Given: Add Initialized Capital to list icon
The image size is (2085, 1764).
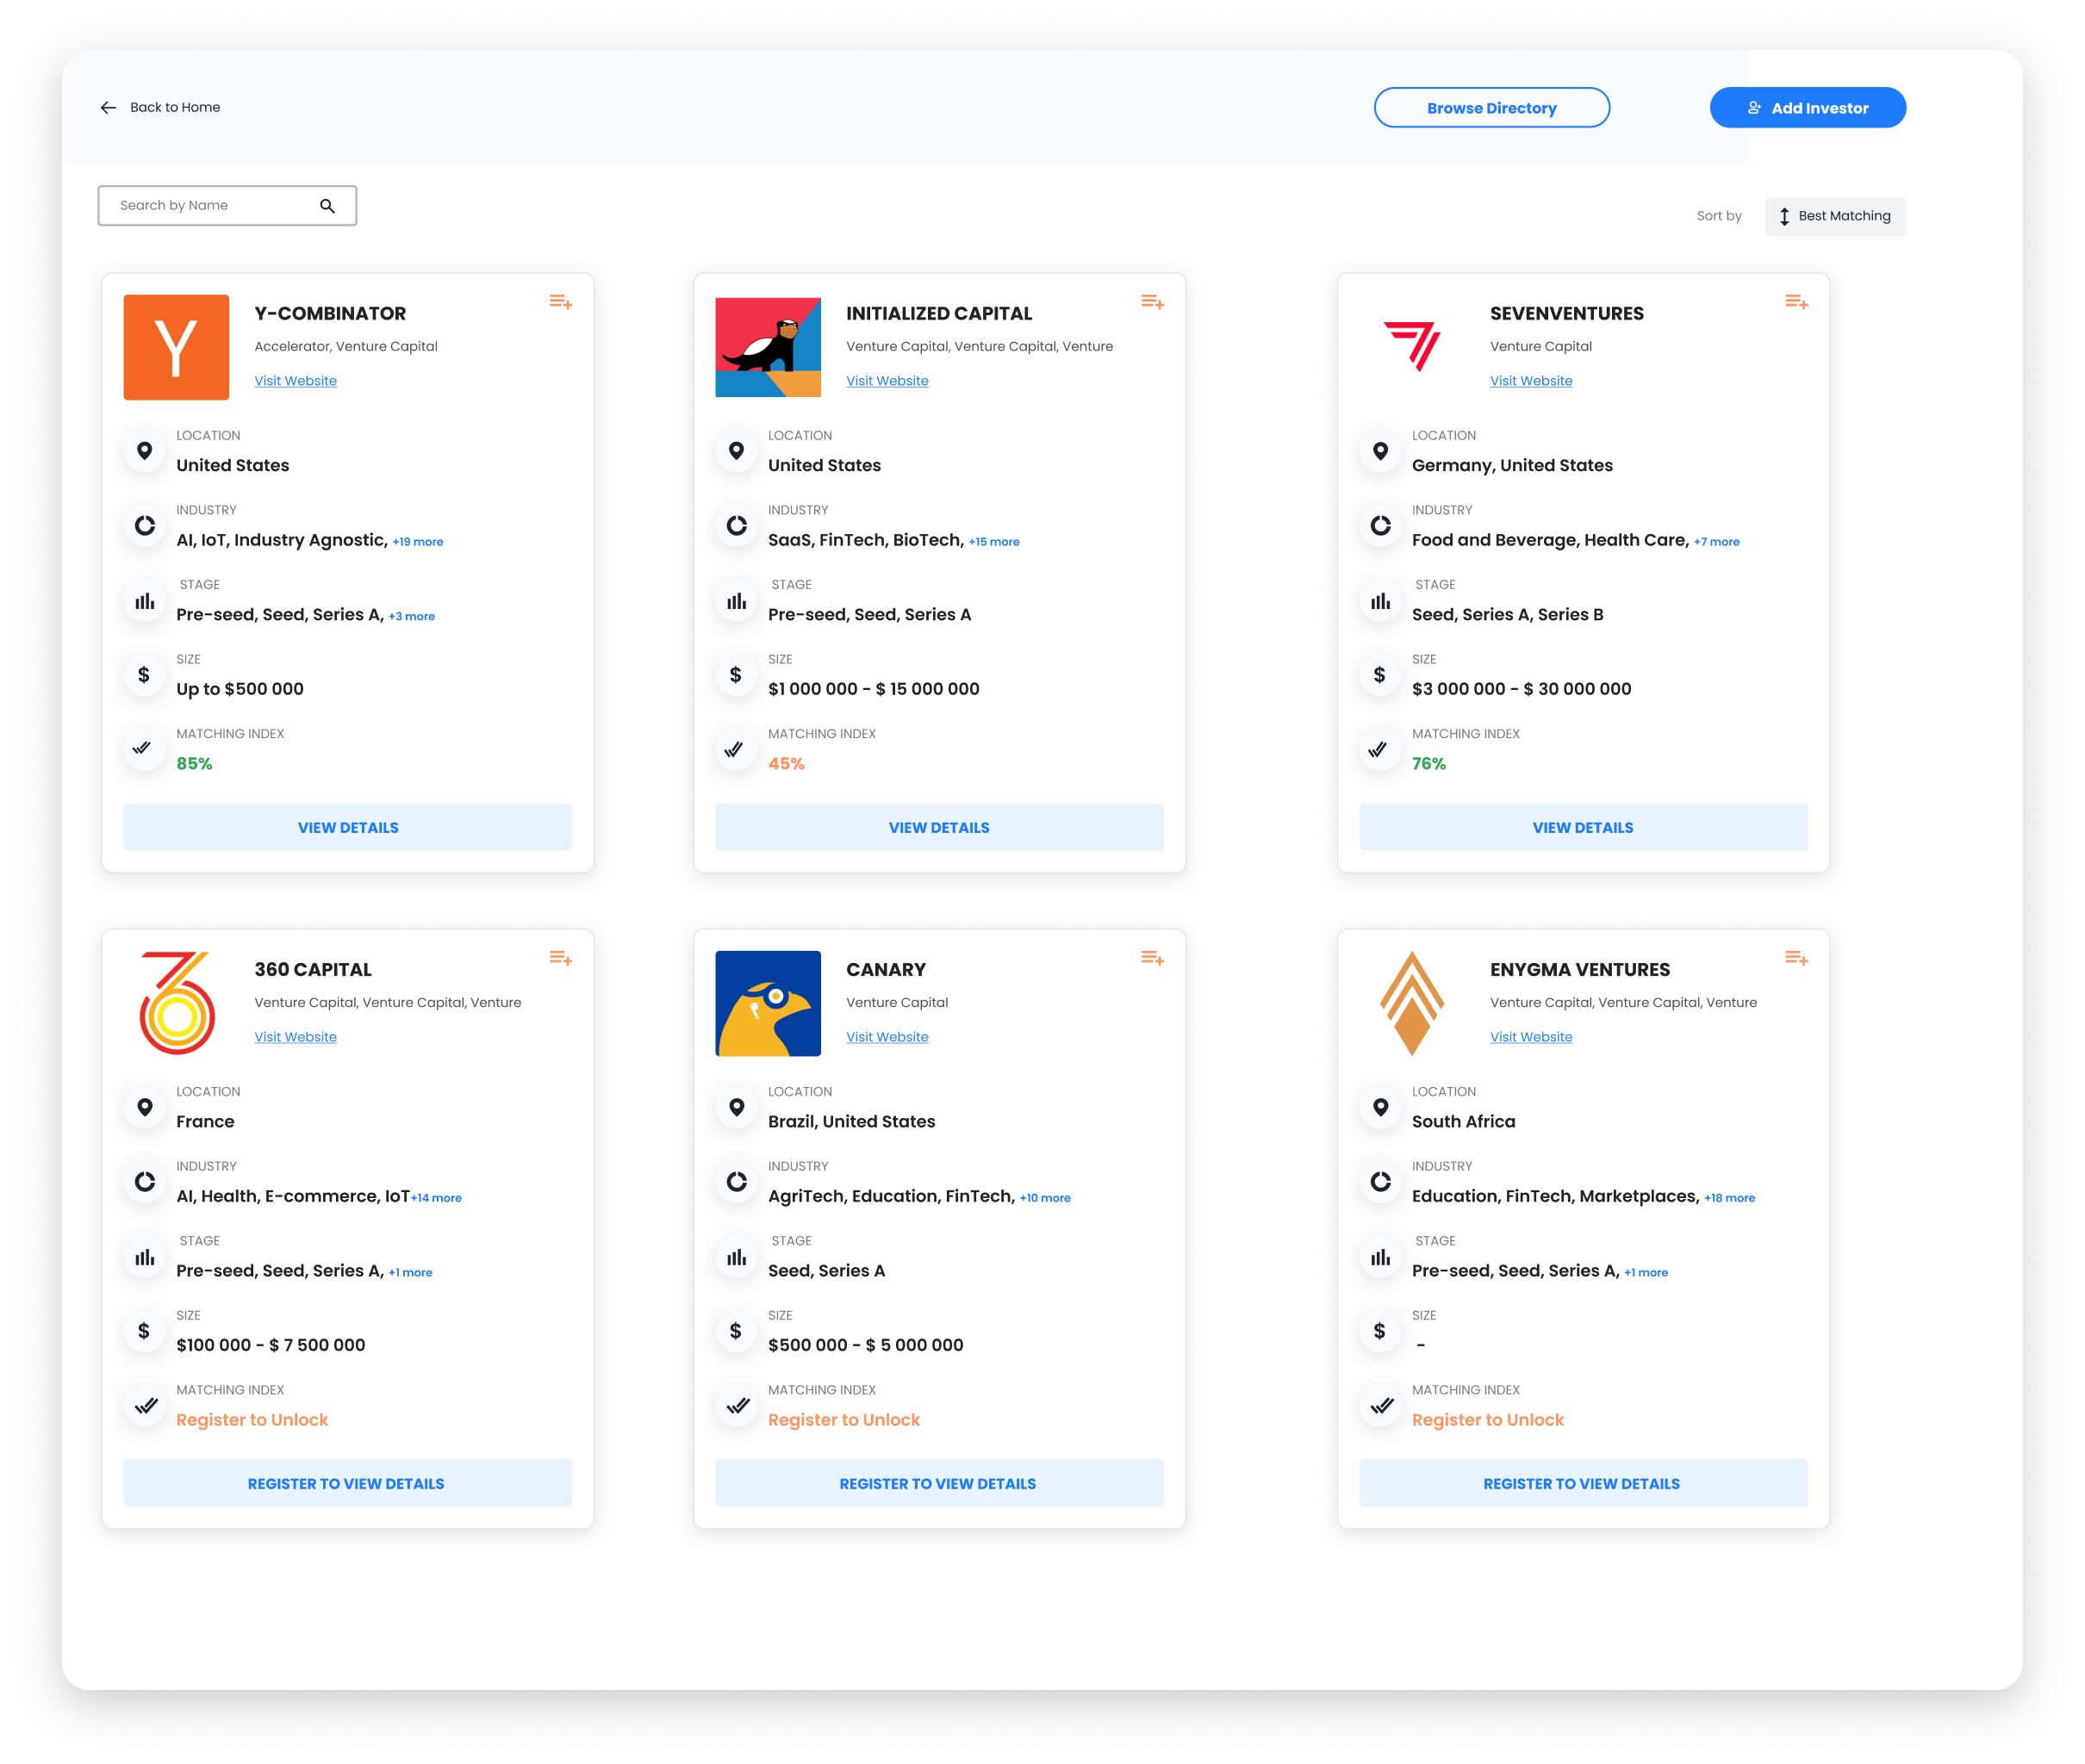Looking at the screenshot, I should (1152, 302).
